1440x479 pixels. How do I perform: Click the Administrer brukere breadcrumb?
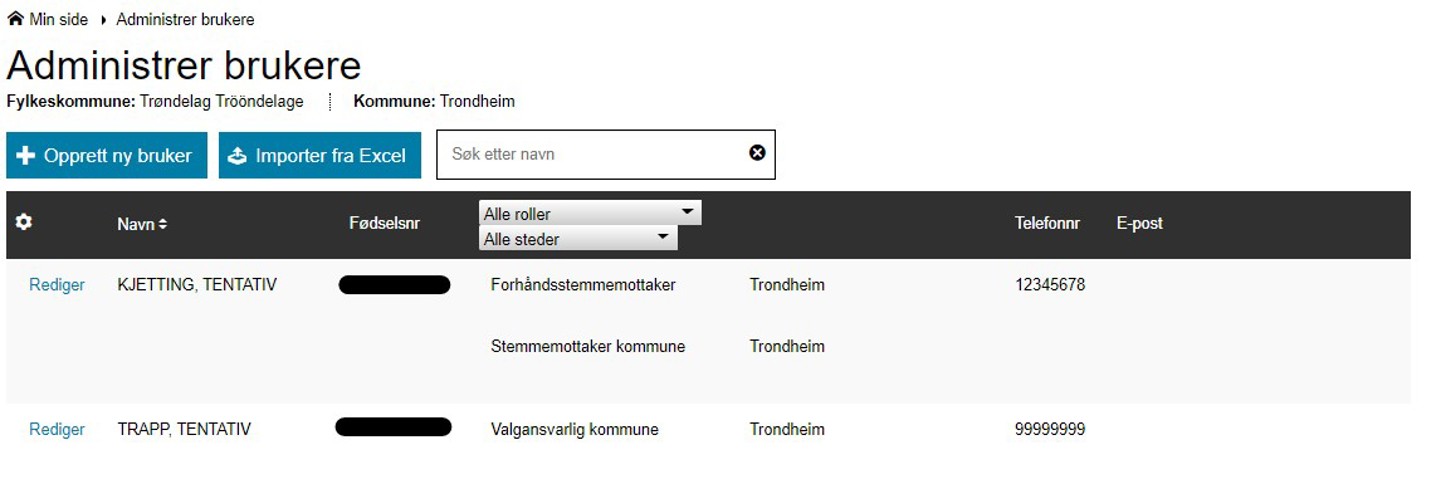click(x=185, y=19)
